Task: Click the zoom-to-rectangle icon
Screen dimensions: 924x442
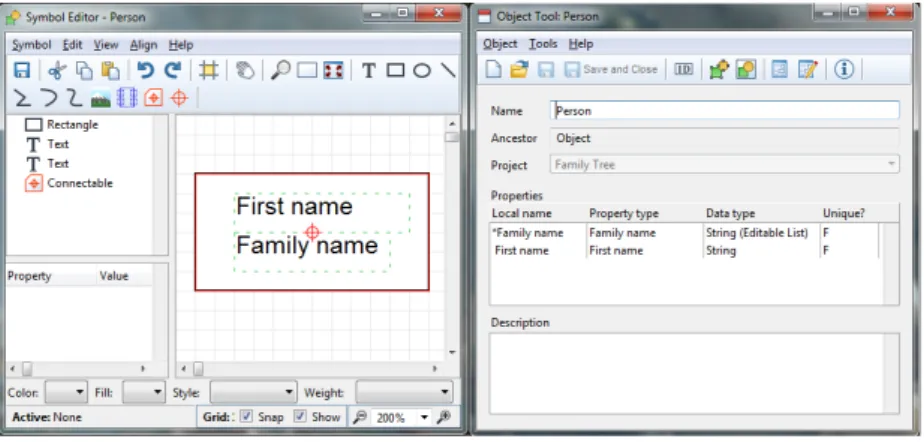Action: coord(307,71)
